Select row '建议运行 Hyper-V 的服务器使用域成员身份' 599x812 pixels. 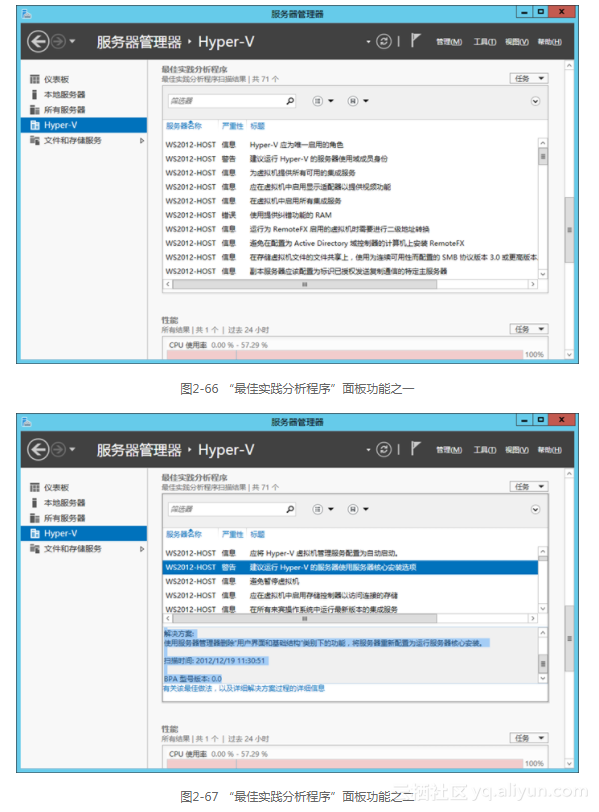tap(350, 158)
